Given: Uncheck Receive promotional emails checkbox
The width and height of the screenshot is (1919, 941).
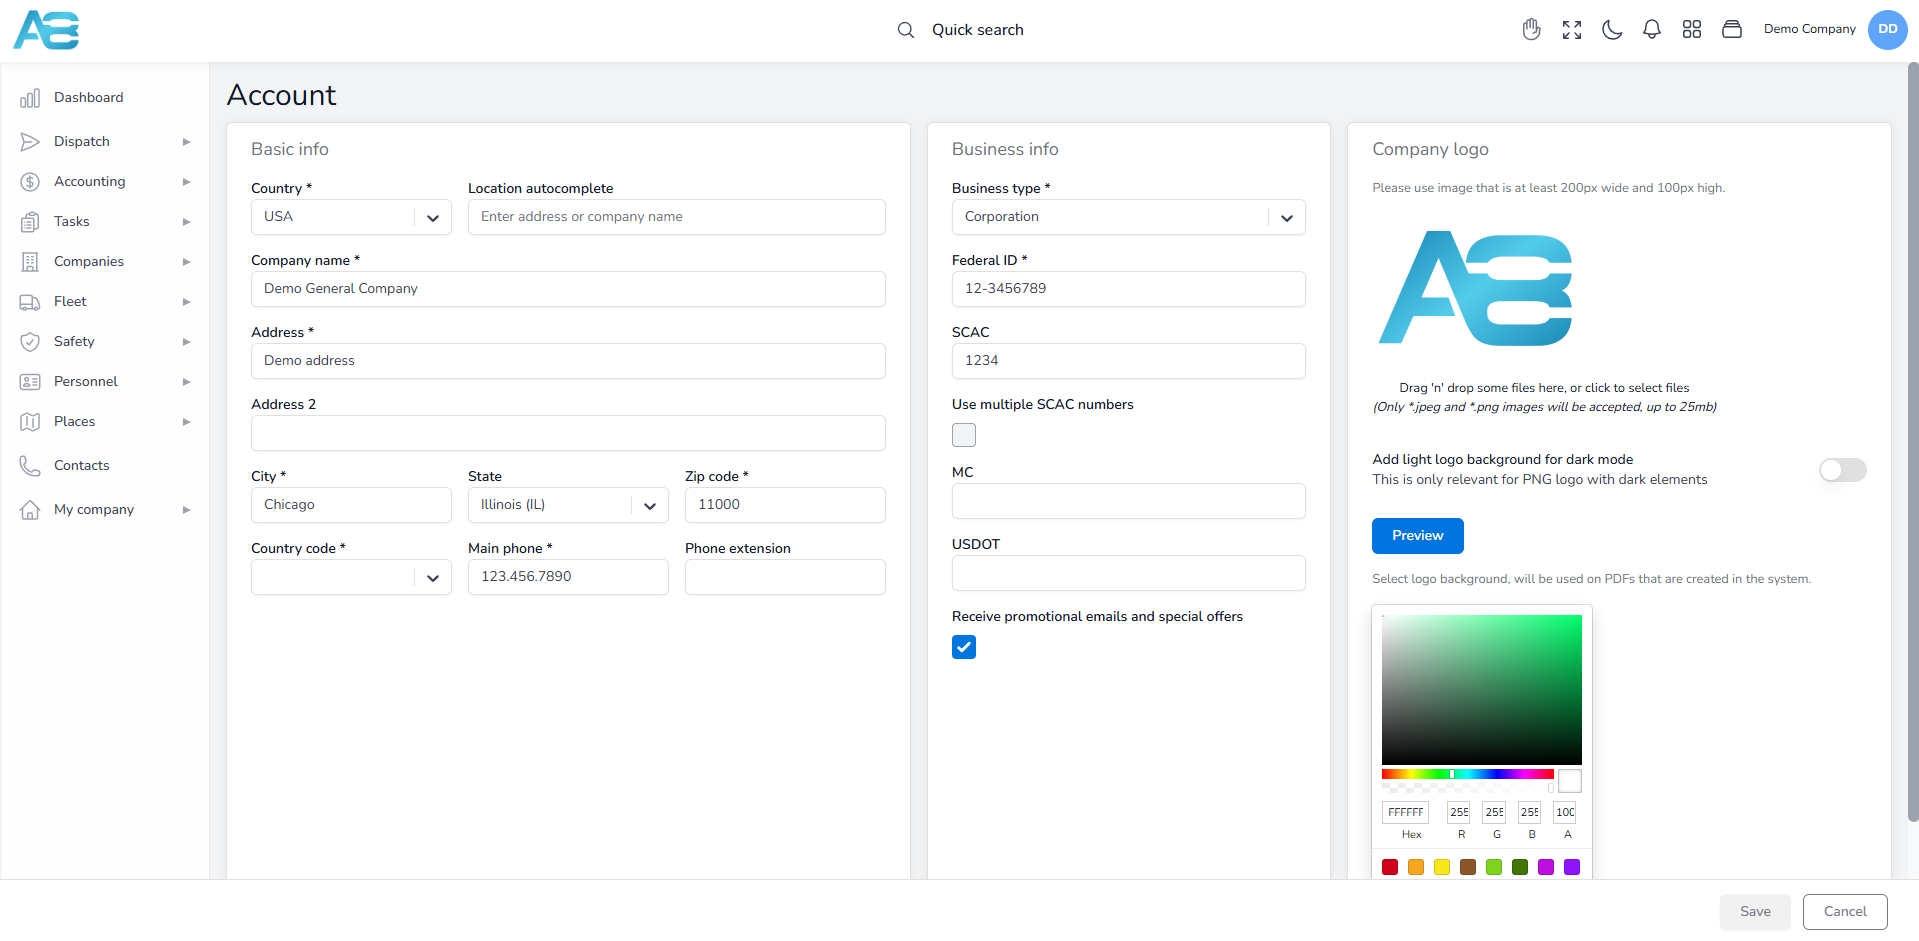Looking at the screenshot, I should pos(964,647).
